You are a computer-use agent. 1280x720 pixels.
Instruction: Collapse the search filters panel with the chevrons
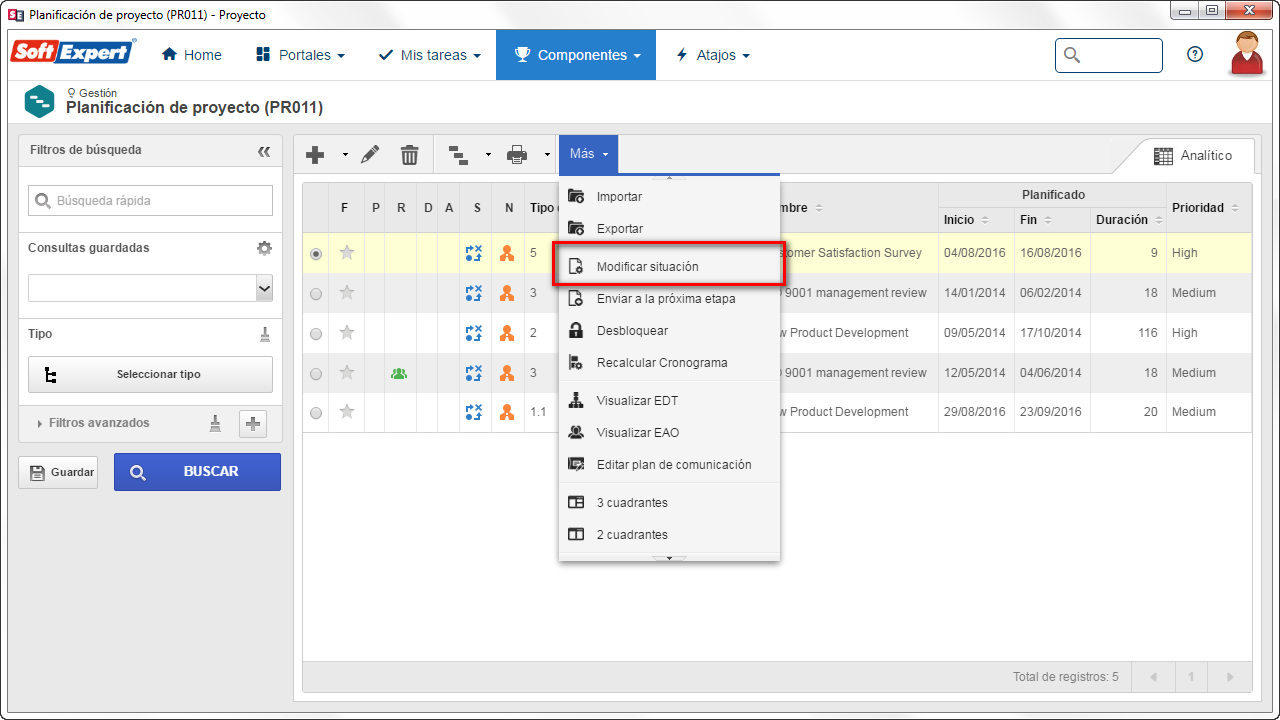point(264,151)
